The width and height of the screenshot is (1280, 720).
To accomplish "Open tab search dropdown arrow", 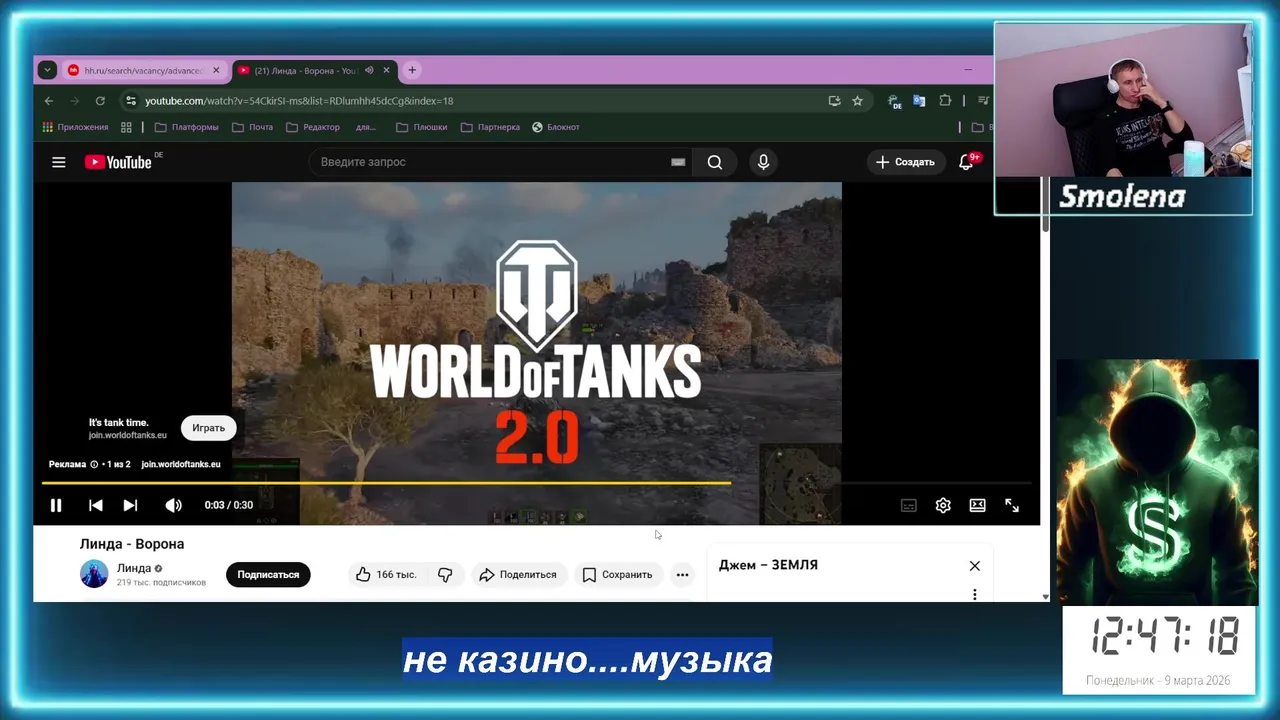I will (x=47, y=71).
